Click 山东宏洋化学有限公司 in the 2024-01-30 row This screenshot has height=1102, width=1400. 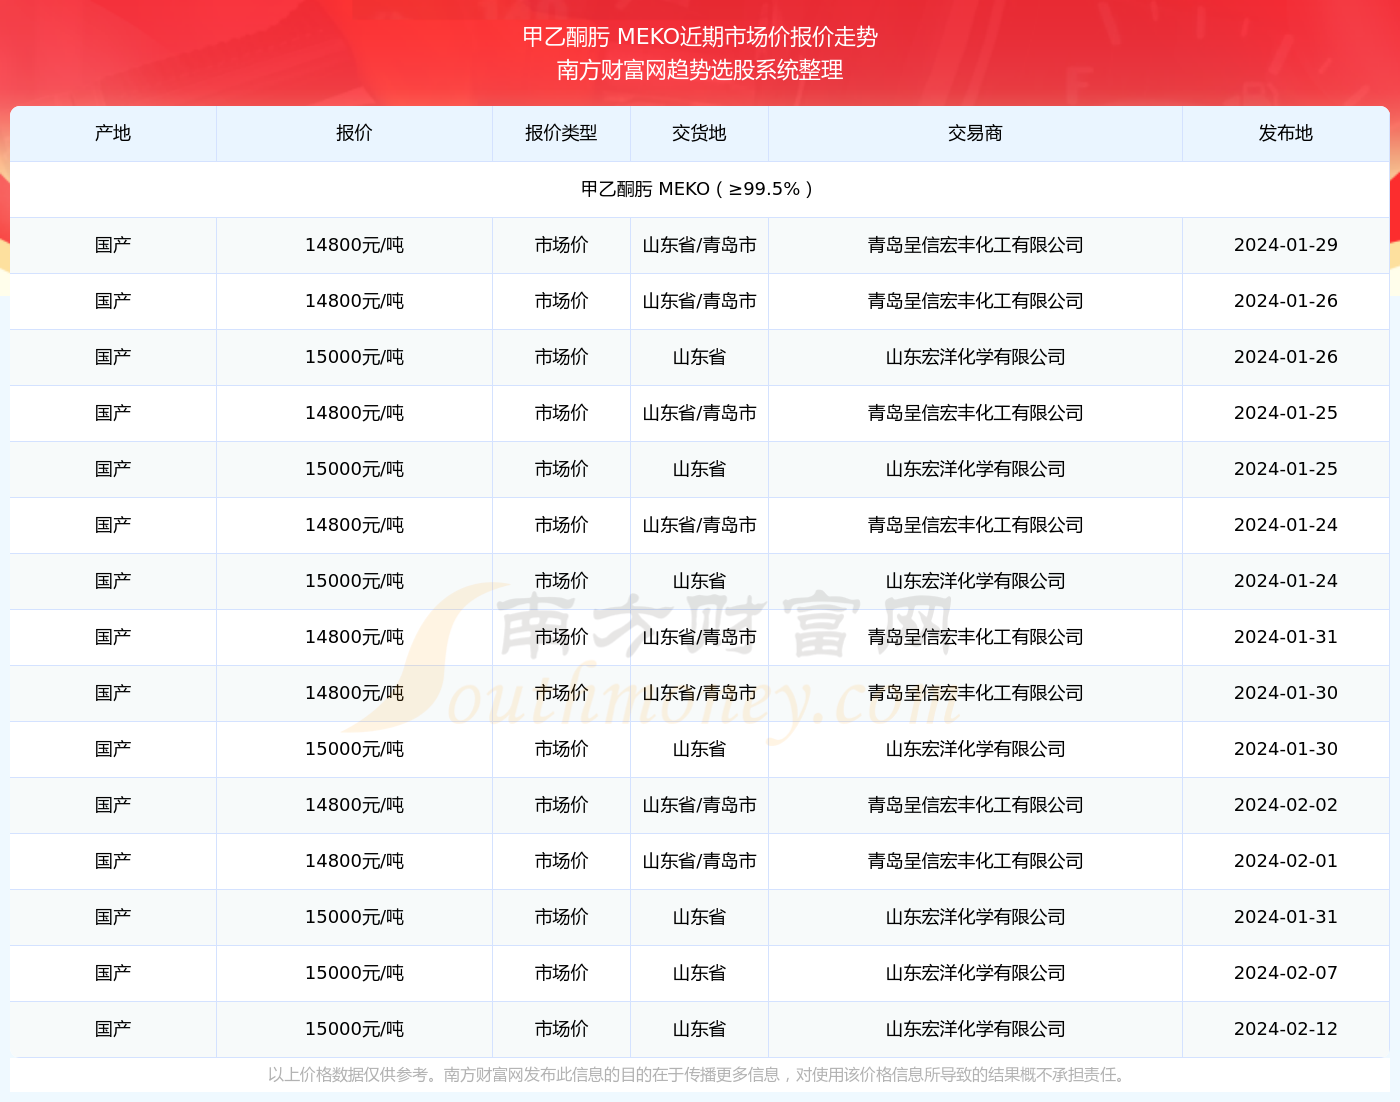click(975, 749)
